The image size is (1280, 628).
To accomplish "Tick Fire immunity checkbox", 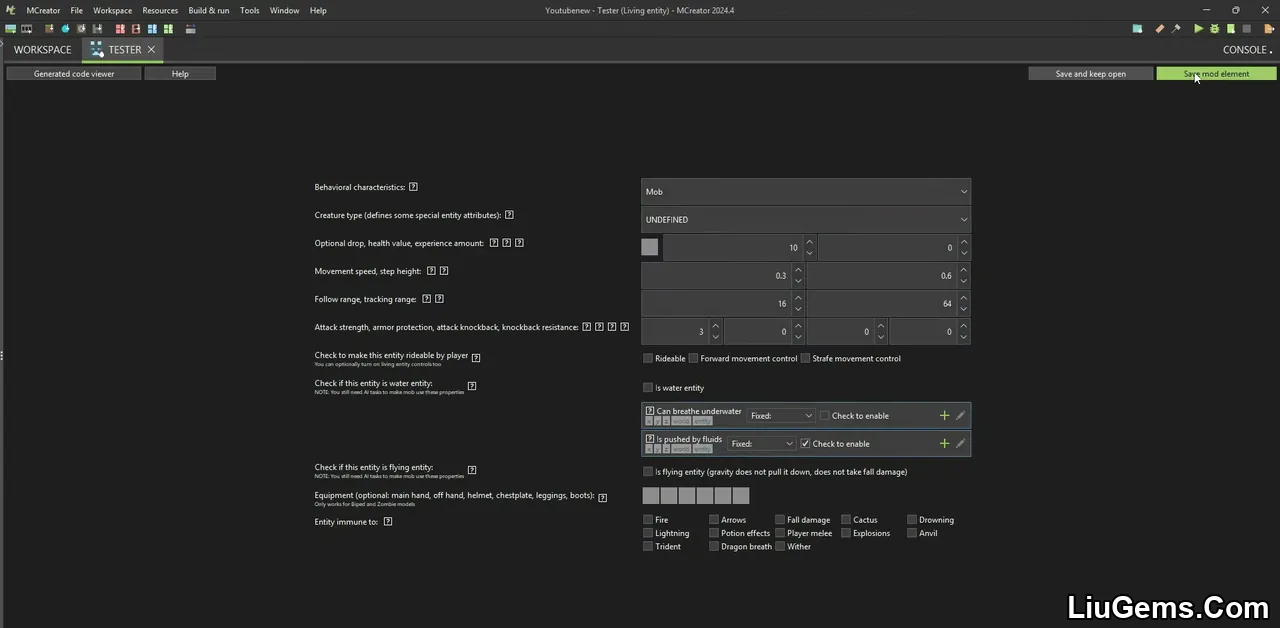I will (648, 520).
